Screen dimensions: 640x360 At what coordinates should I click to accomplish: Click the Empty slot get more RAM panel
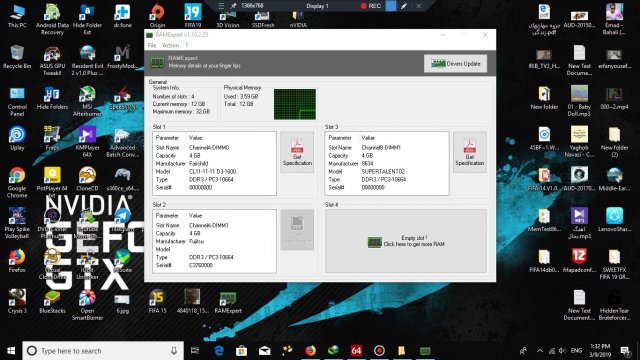406,241
